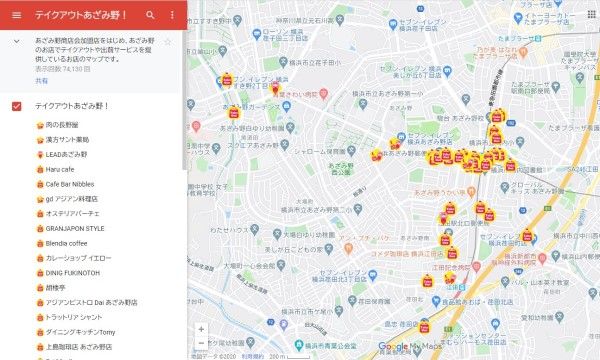Viewport: 600px width, 360px height.
Task: Click the search magnifier icon
Action: [x=150, y=15]
